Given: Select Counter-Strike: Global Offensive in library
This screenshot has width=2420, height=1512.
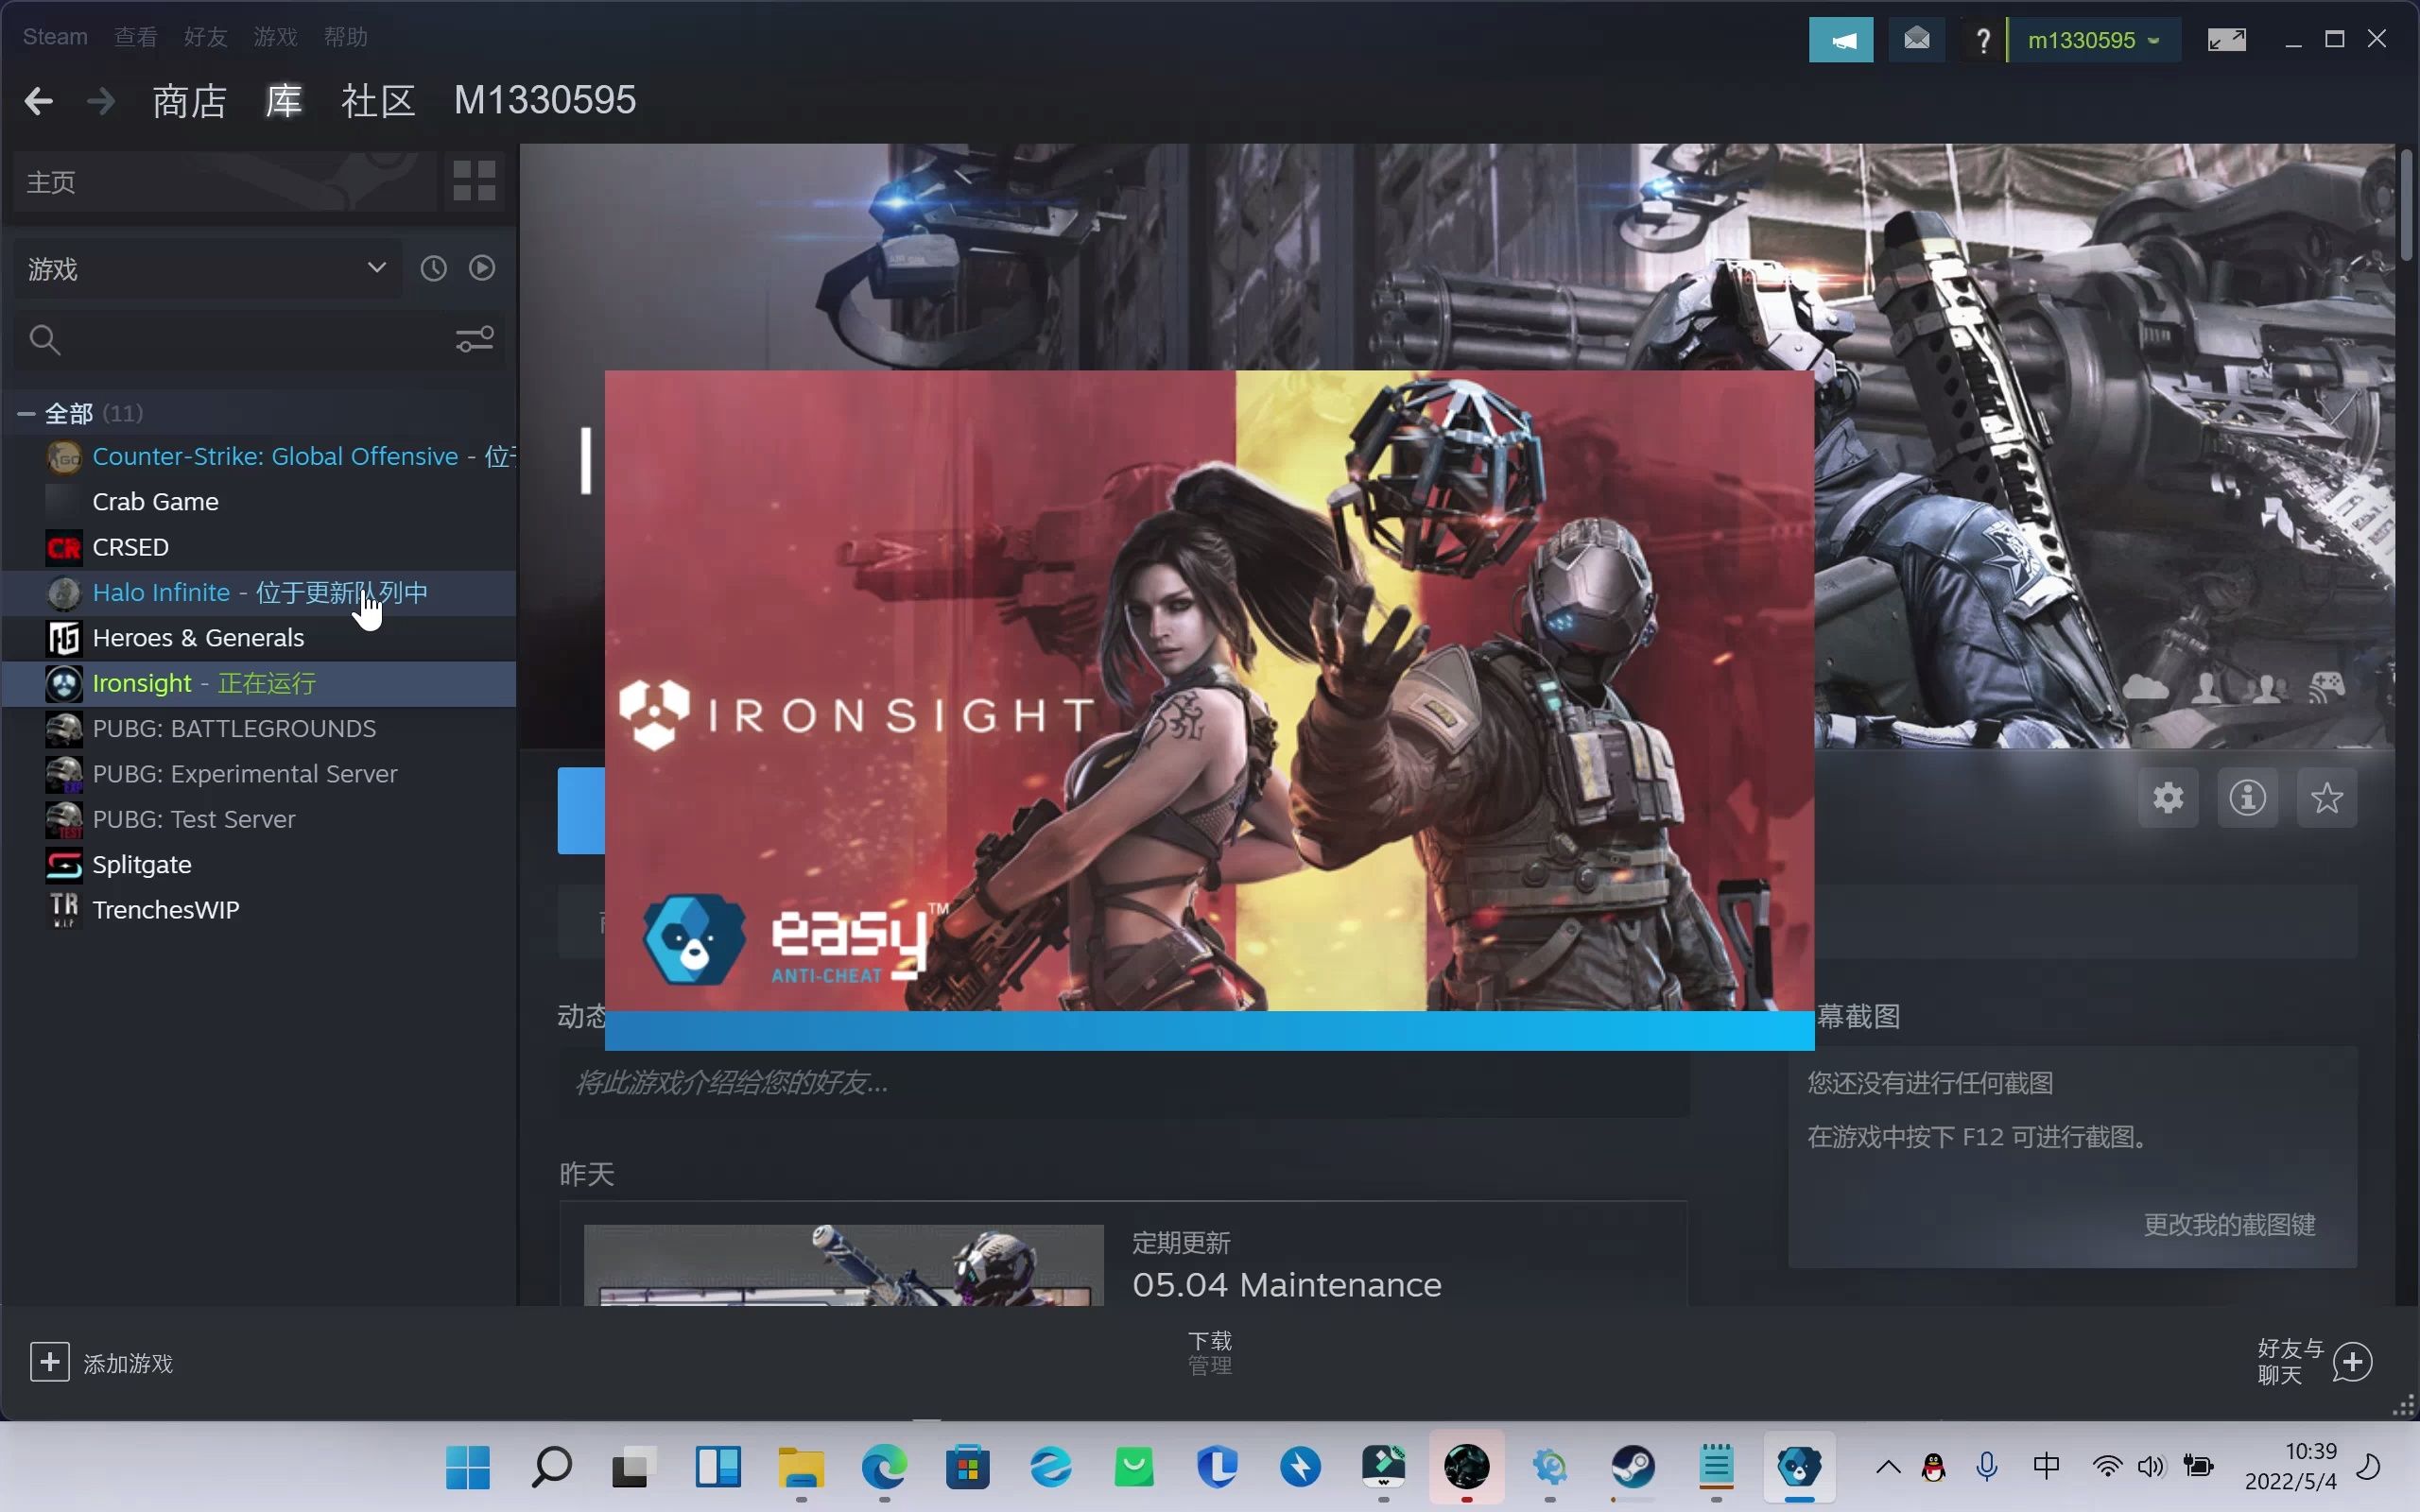Looking at the screenshot, I should point(260,456).
